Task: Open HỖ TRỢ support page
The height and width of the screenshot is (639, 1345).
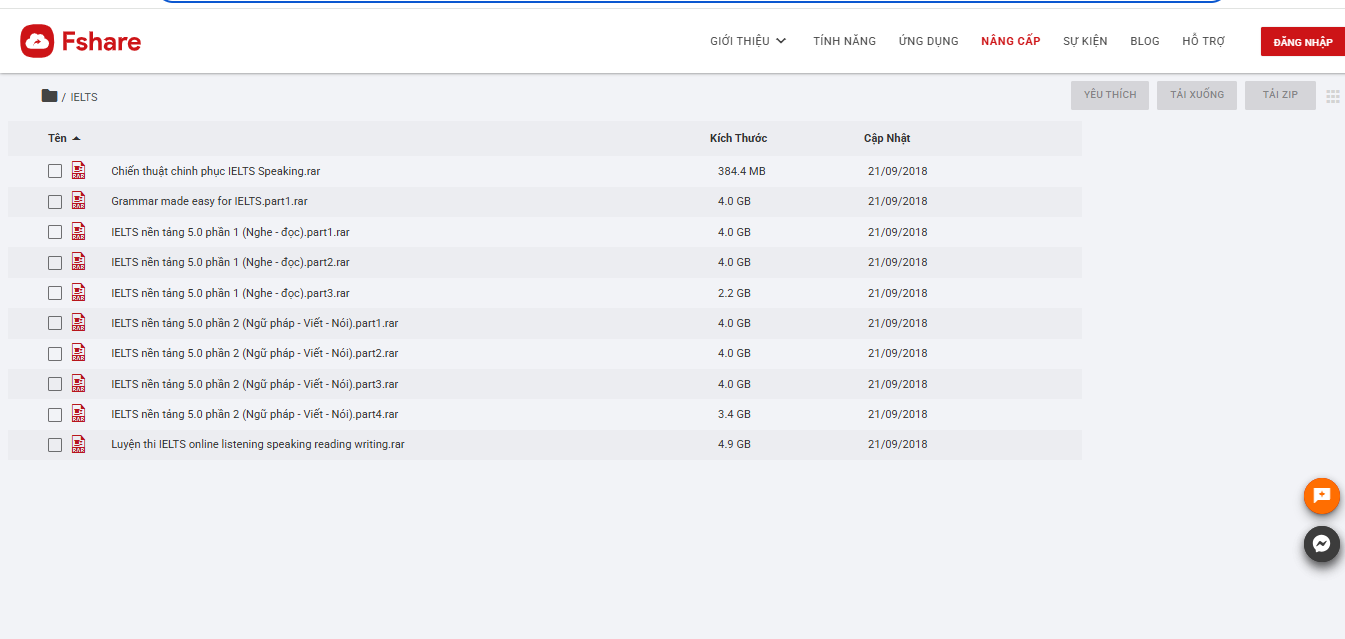Action: point(1203,41)
